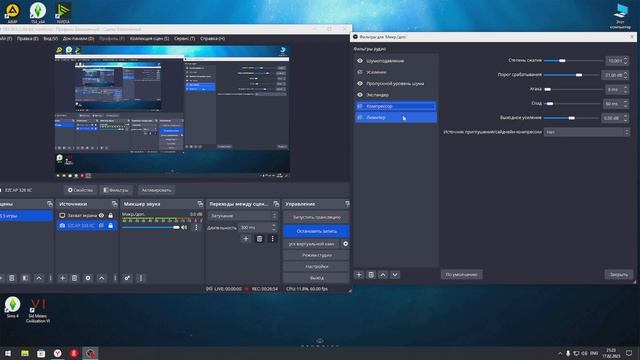Click По умолчанию button in Filters window

[x=461, y=274]
